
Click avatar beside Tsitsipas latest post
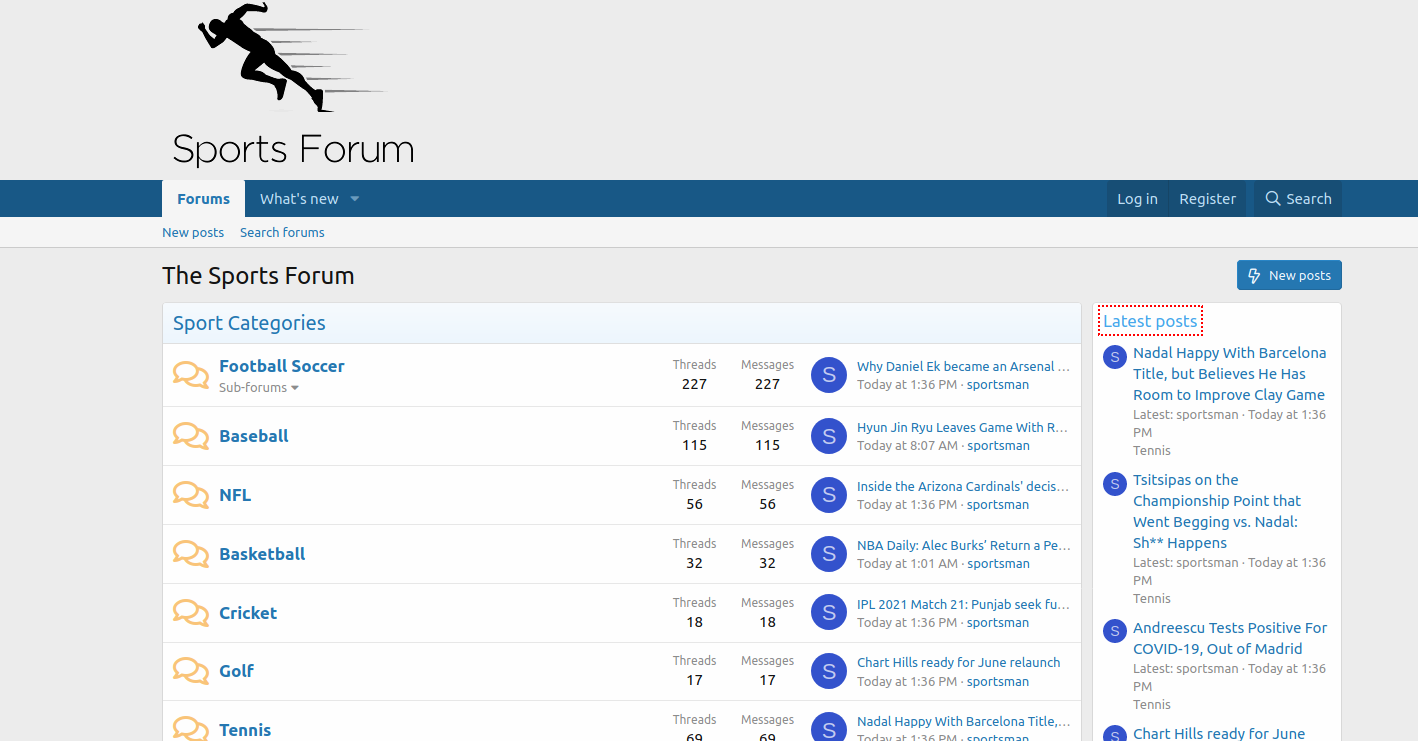click(x=1115, y=484)
